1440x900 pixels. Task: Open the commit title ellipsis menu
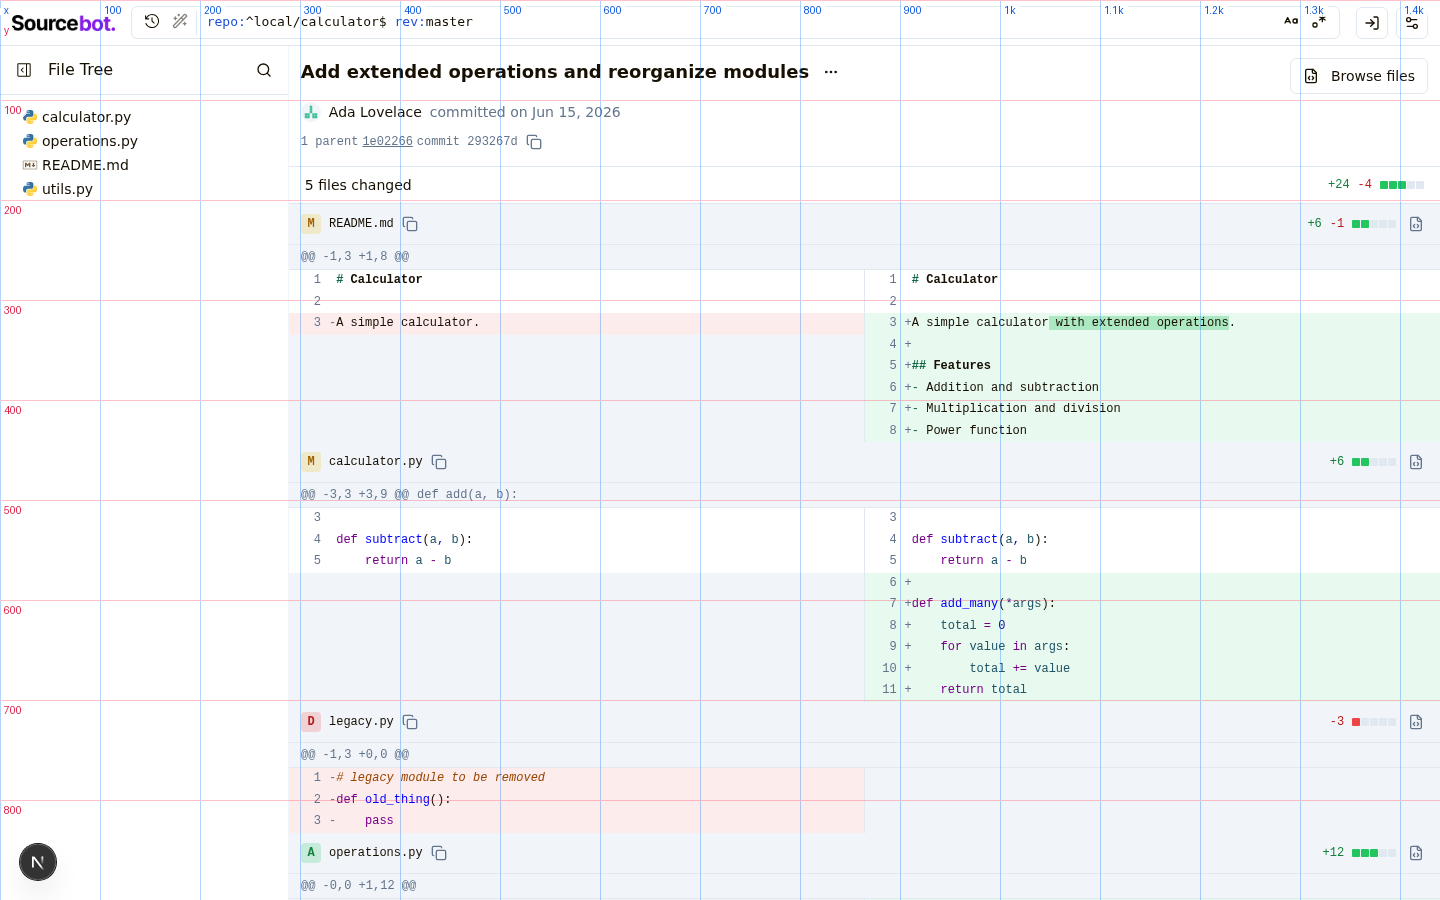click(x=831, y=72)
